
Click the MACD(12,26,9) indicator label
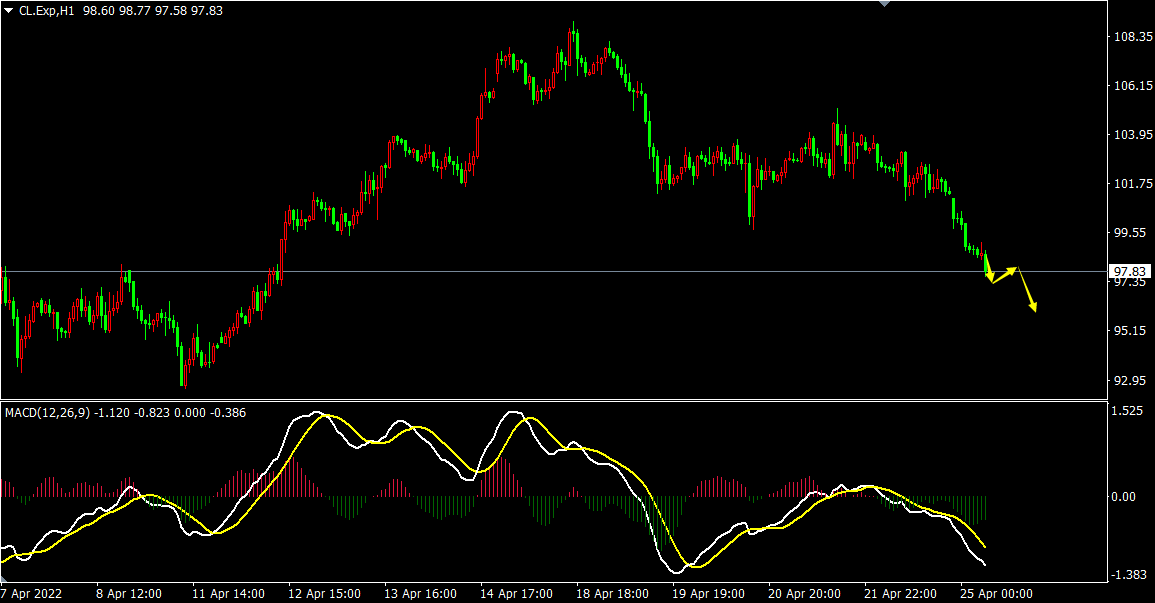click(47, 412)
